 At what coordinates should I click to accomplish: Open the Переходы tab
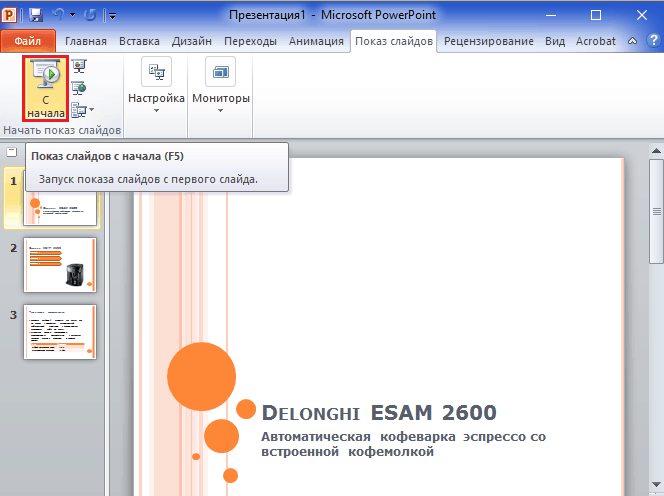coord(250,41)
